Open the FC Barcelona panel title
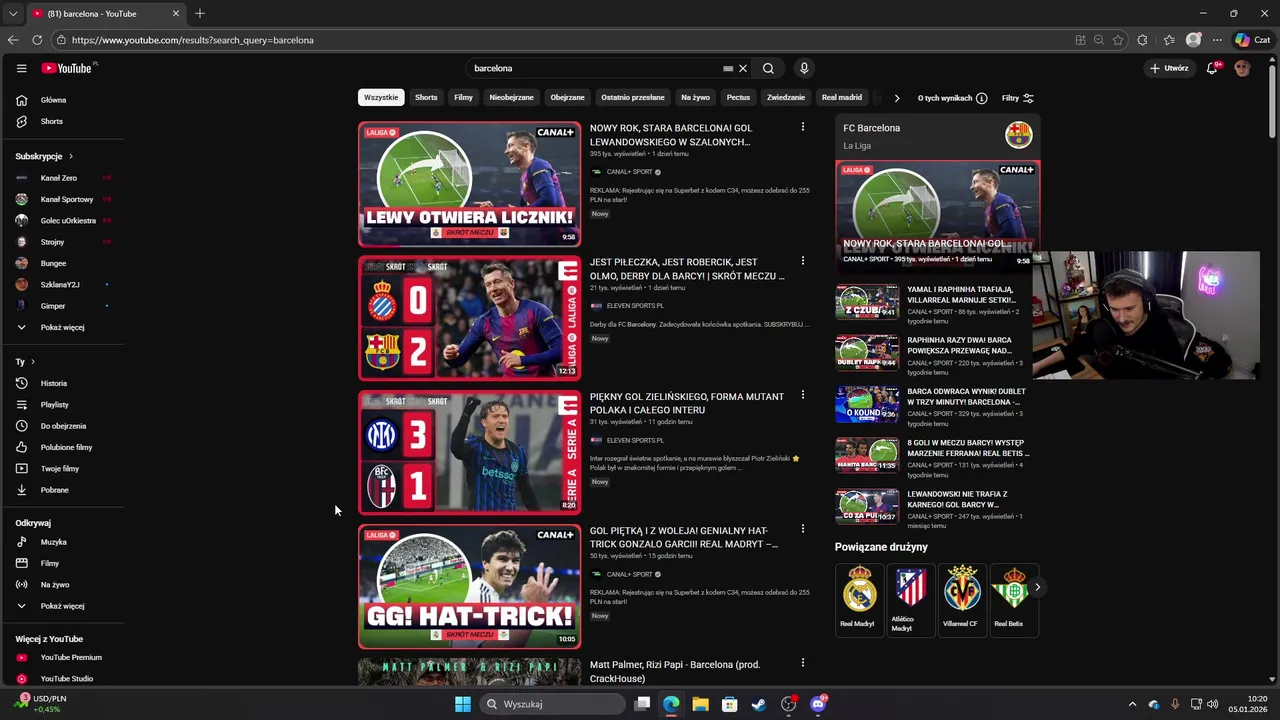 point(871,128)
